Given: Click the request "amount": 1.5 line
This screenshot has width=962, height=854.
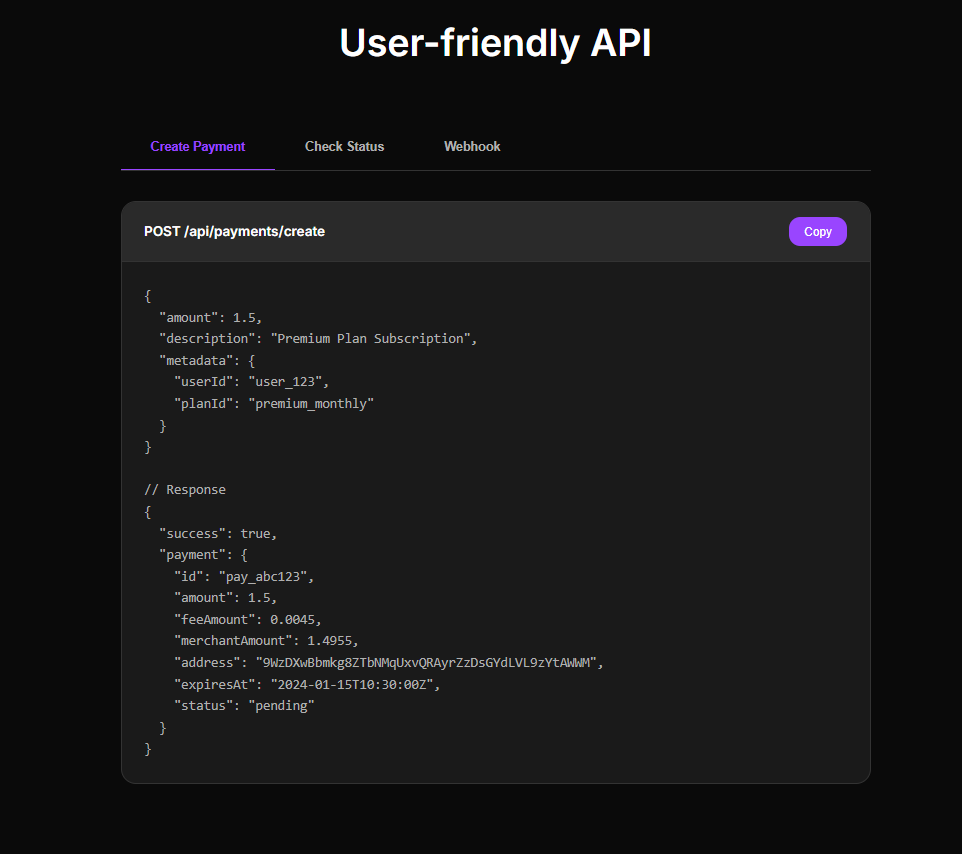Looking at the screenshot, I should tap(210, 317).
